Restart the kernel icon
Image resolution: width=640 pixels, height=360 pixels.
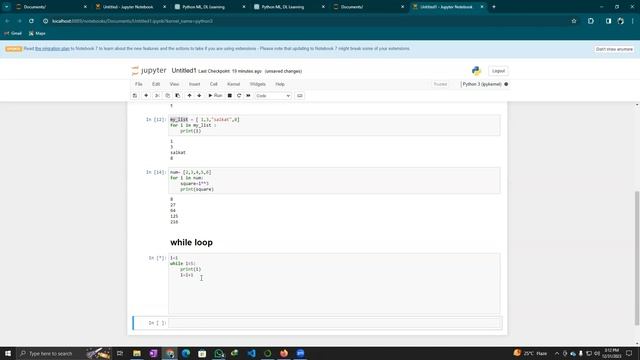point(239,96)
